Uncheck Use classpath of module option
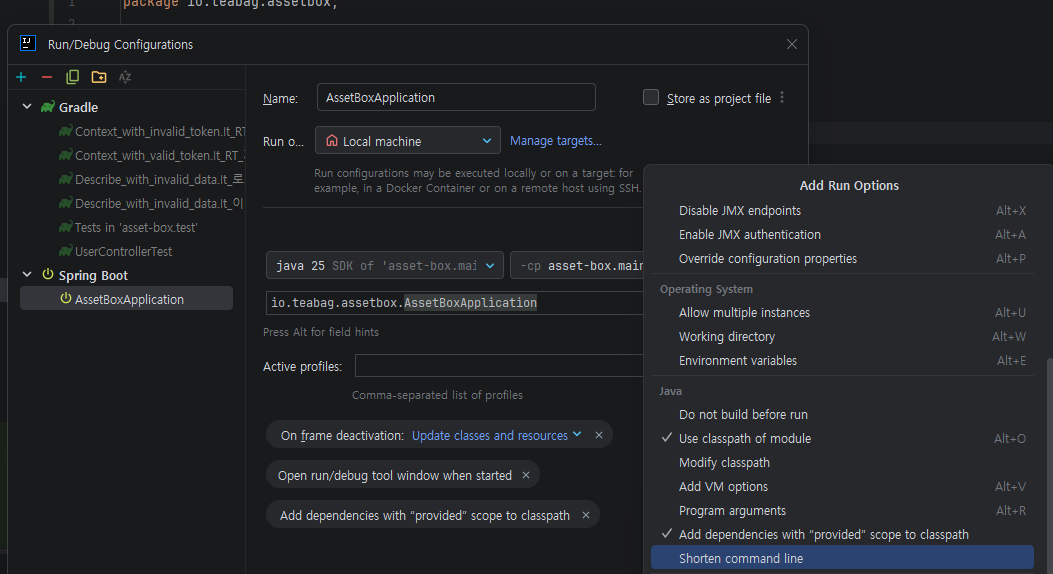The height and width of the screenshot is (574, 1053). [842, 439]
